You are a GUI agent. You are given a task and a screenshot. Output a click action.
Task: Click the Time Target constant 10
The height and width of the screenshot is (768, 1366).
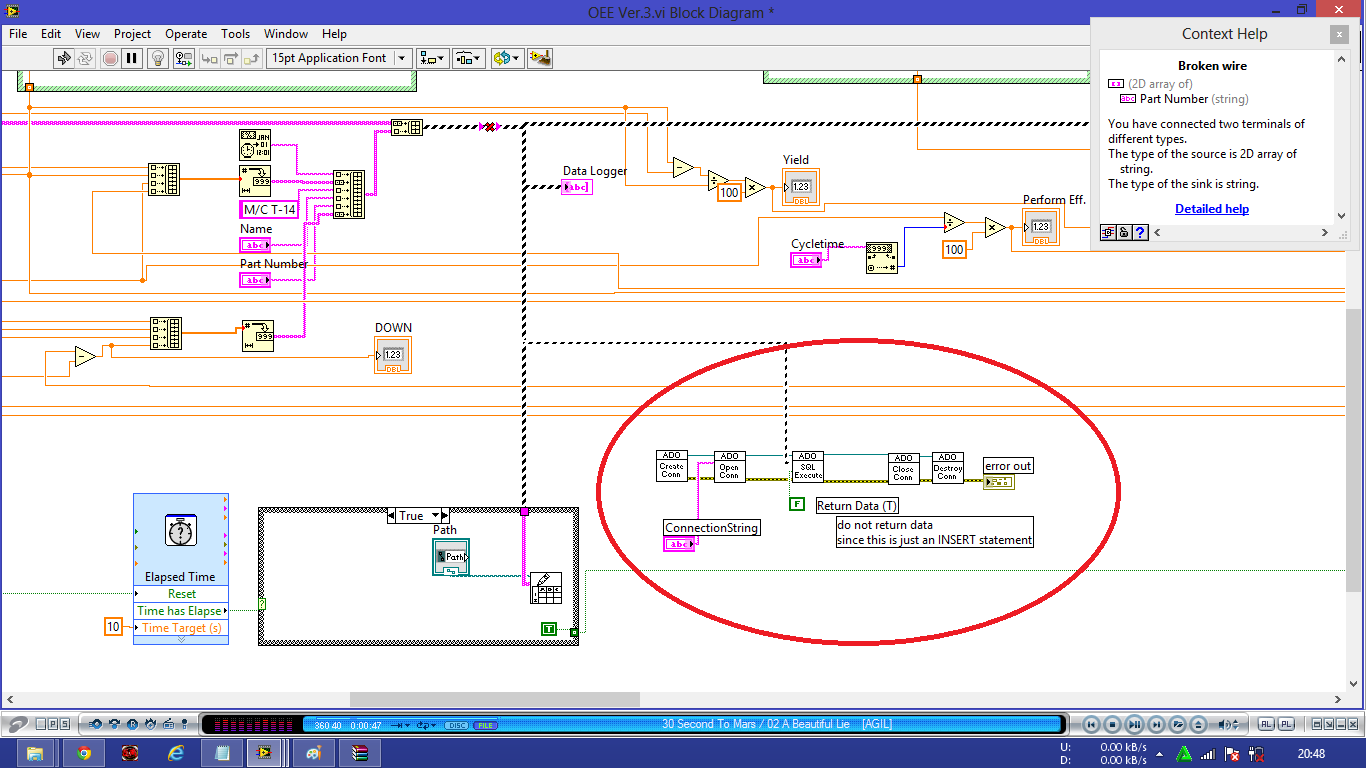113,627
